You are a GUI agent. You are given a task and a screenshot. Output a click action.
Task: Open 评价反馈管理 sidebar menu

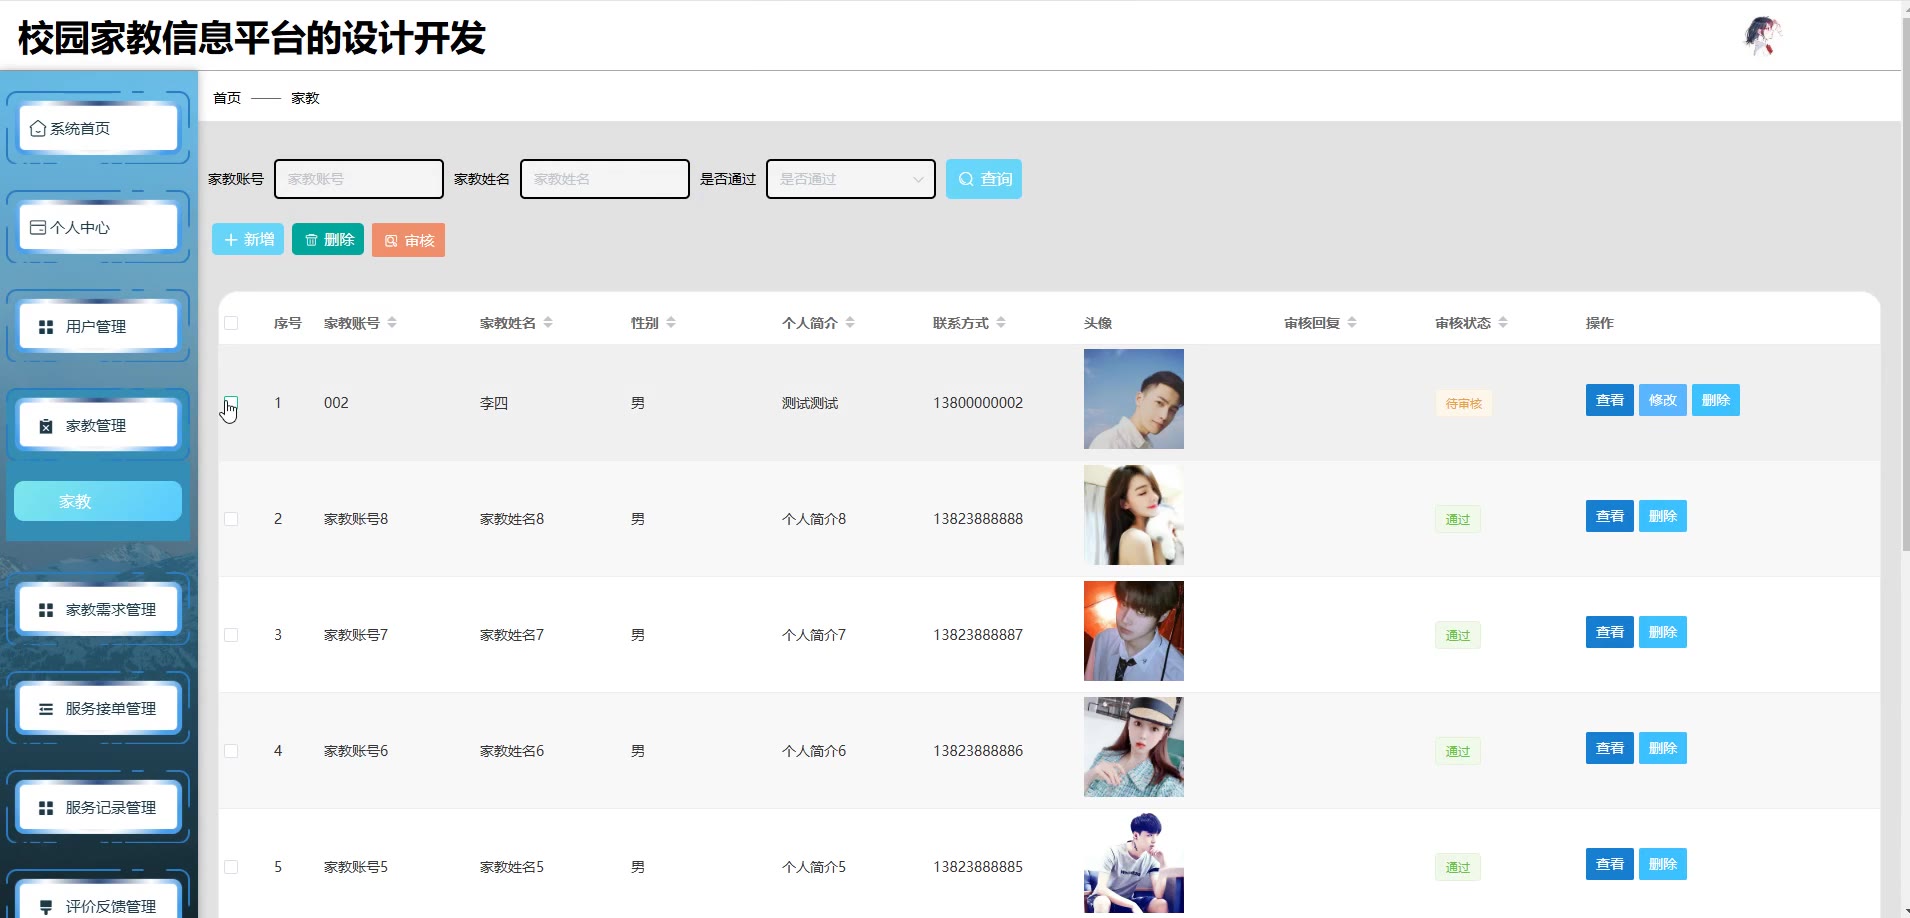click(98, 904)
